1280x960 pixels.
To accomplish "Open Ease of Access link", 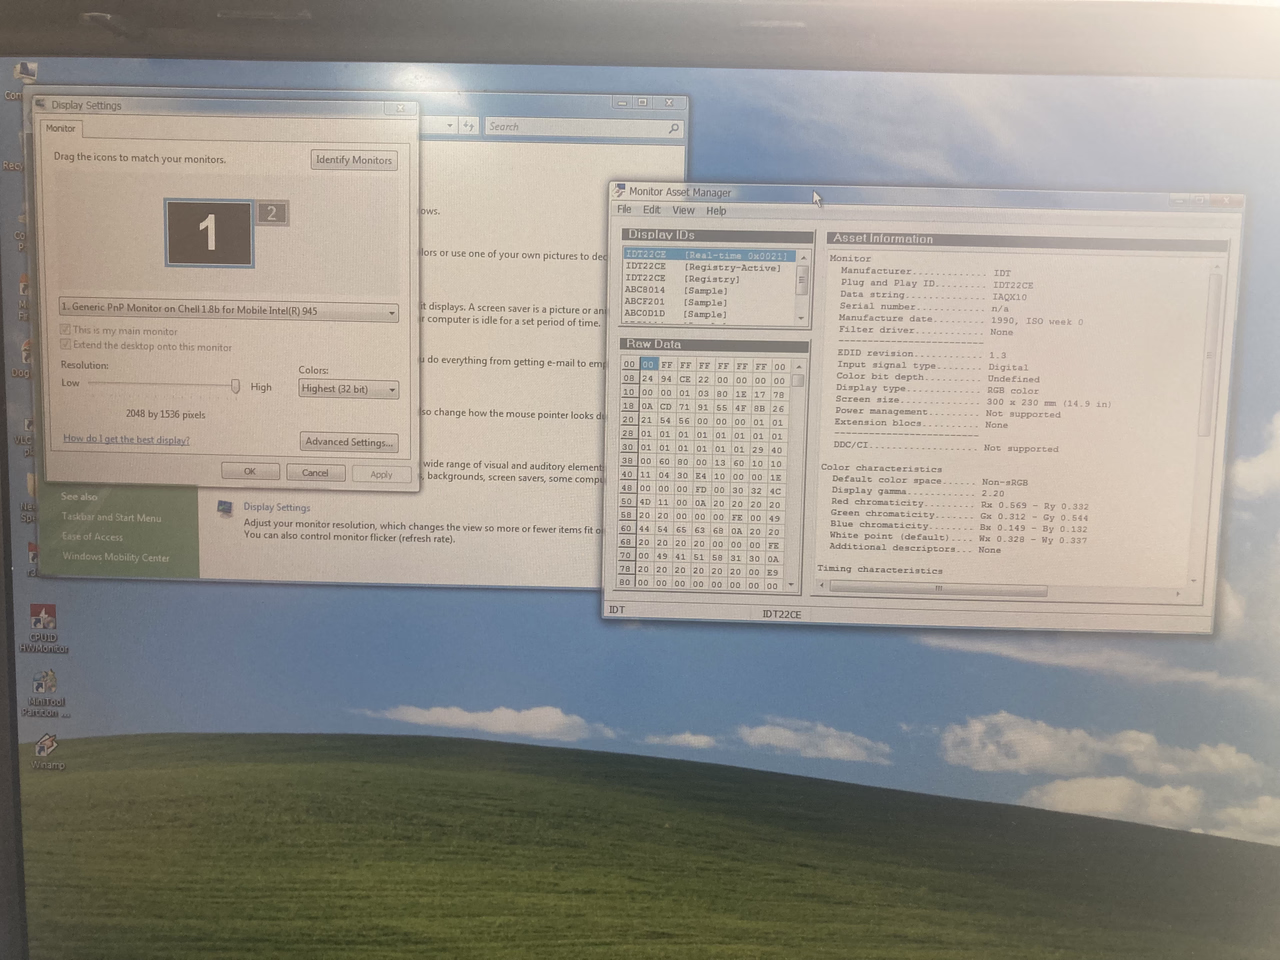I will pos(92,537).
